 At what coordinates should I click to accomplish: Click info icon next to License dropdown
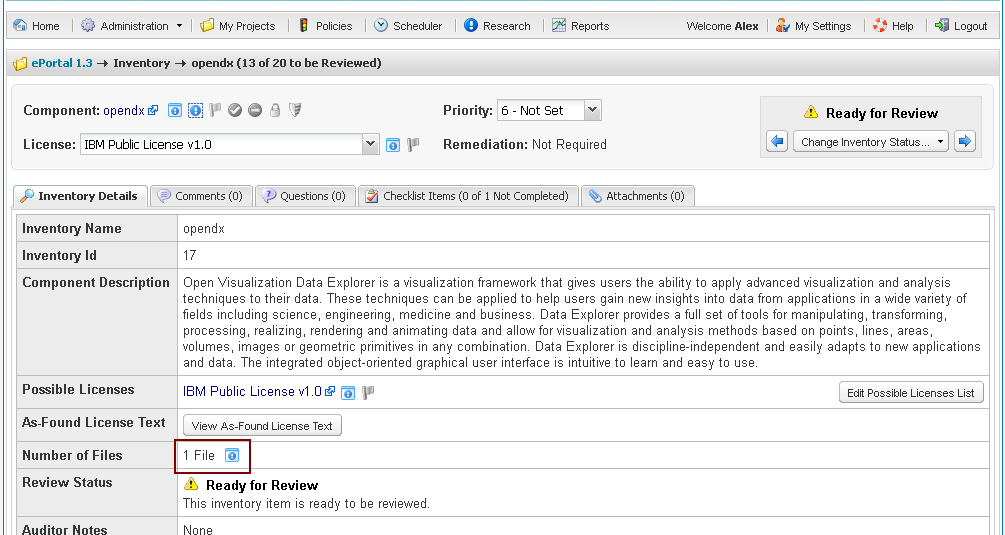[x=393, y=145]
